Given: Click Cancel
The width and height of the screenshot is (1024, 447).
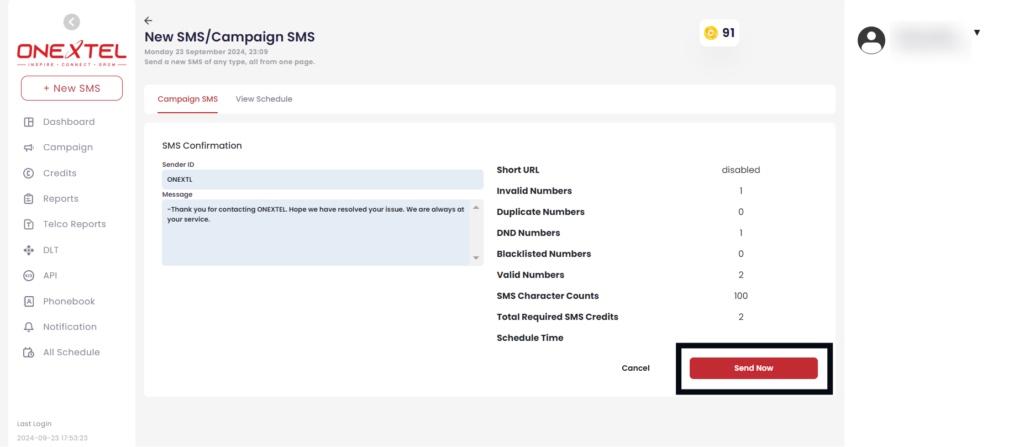Looking at the screenshot, I should (635, 369).
